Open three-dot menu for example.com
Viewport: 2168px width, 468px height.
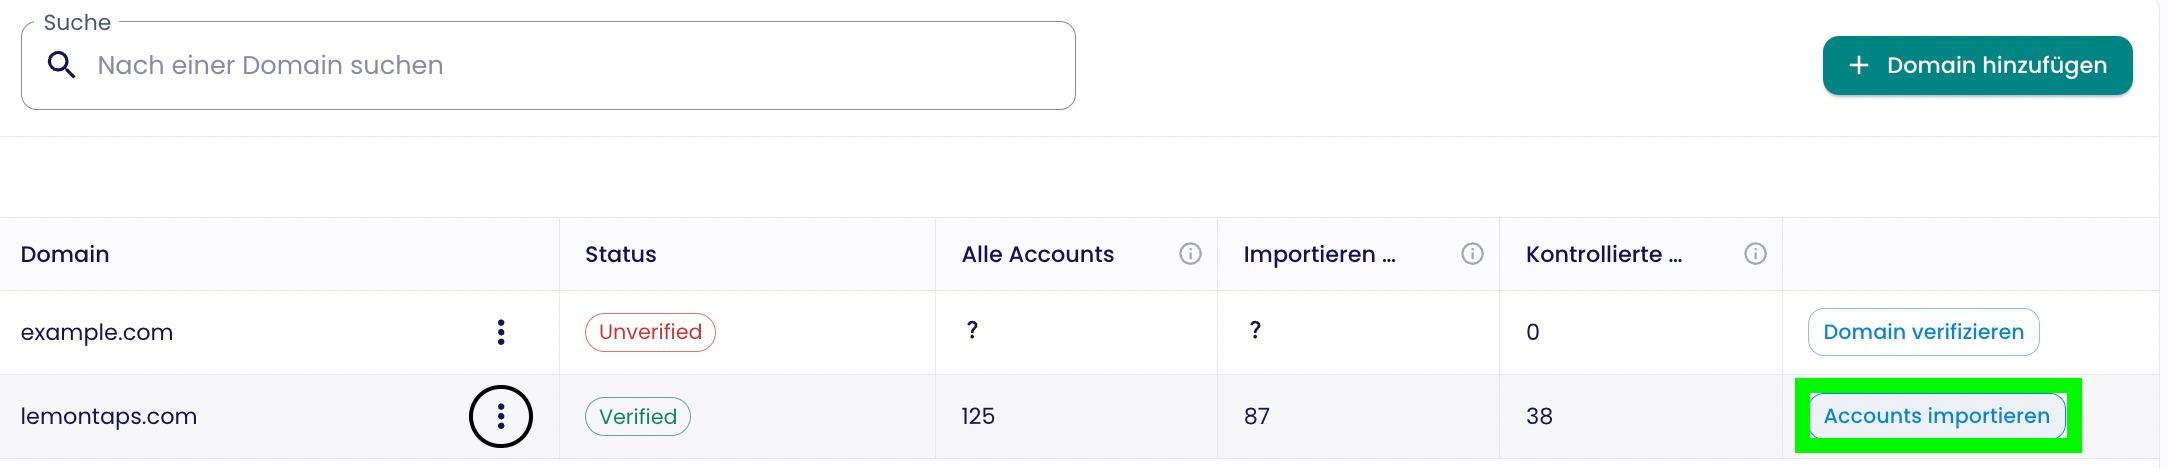pyautogui.click(x=501, y=332)
